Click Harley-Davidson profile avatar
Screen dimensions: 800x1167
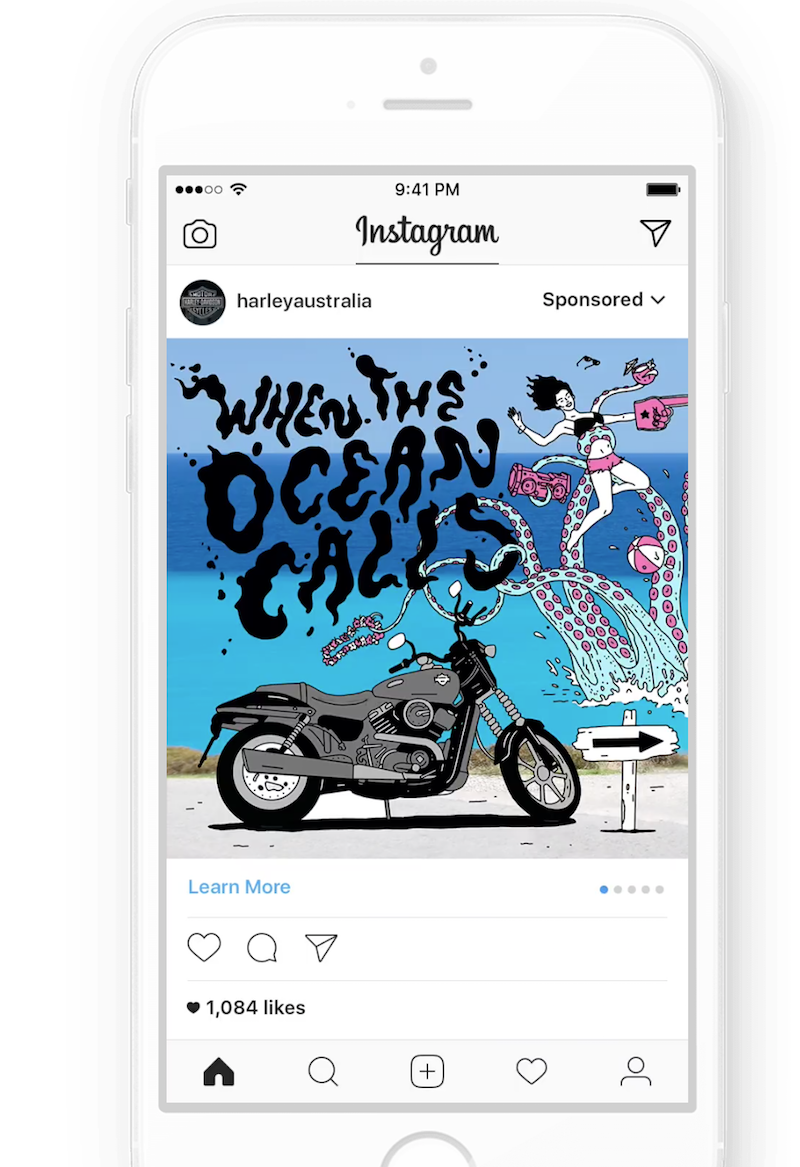[x=202, y=302]
